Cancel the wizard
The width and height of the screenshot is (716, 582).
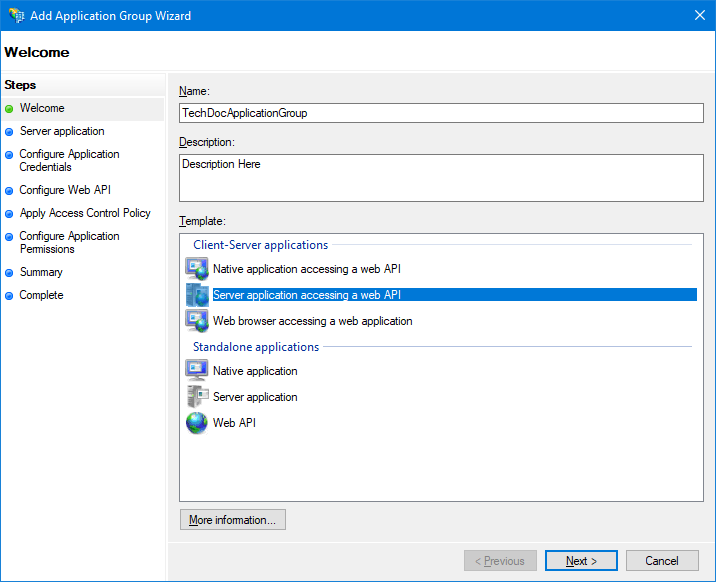662,561
